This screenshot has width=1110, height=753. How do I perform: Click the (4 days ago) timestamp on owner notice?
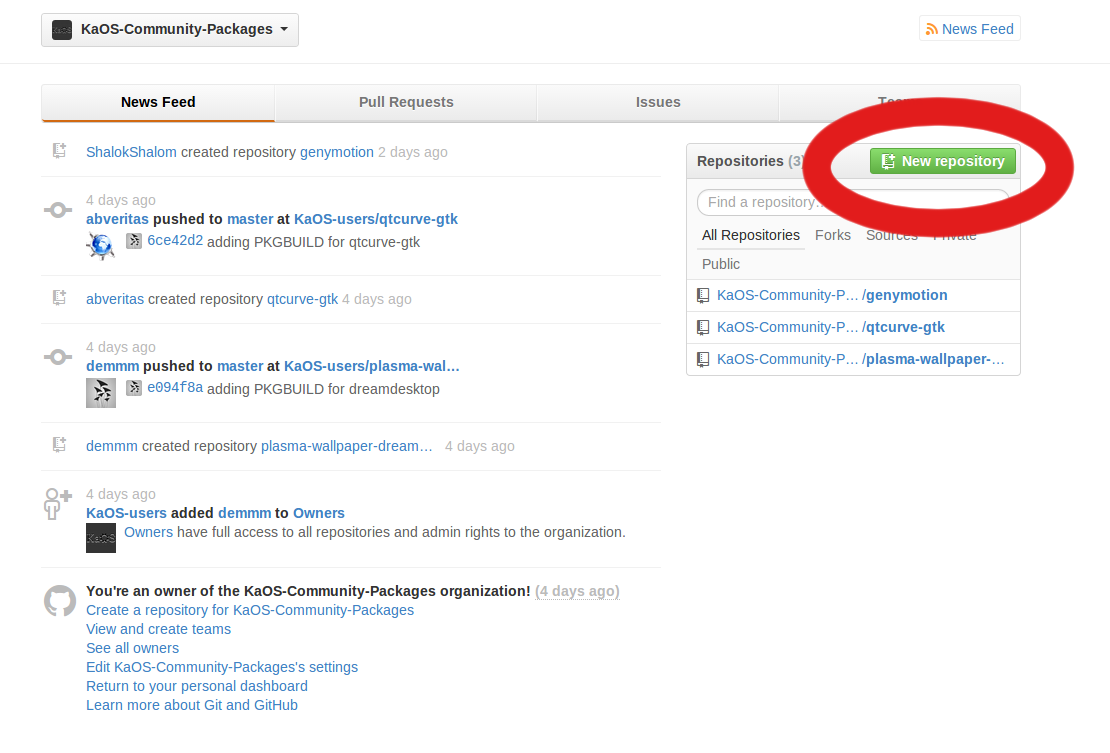click(x=577, y=591)
